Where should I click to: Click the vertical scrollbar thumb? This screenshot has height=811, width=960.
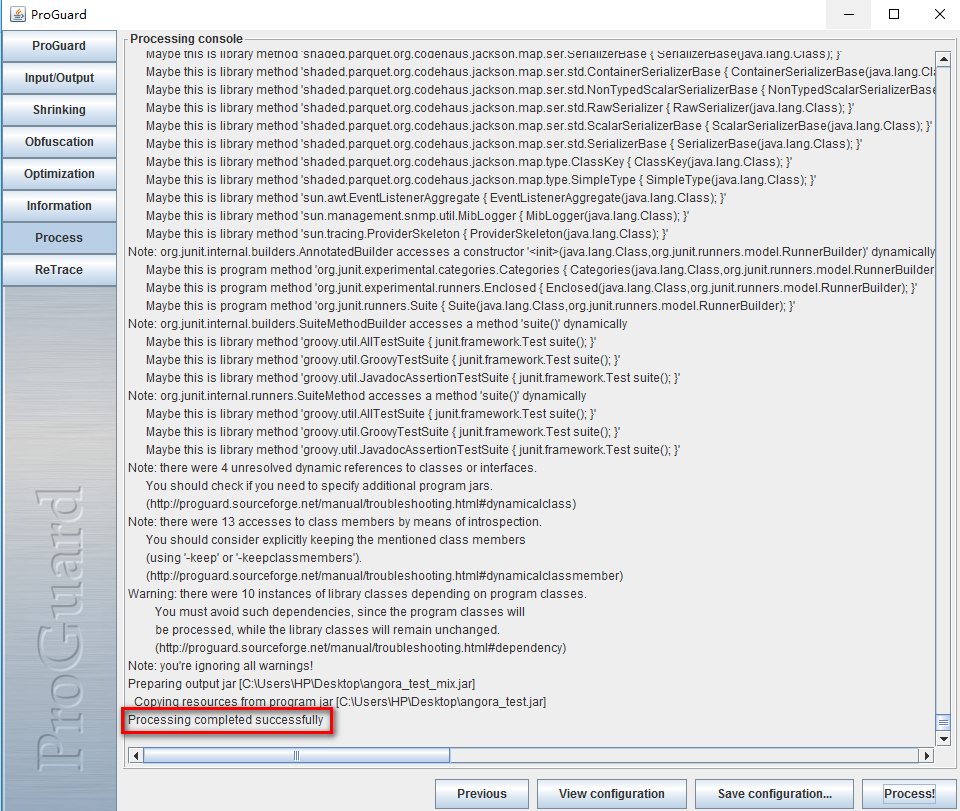[x=943, y=722]
